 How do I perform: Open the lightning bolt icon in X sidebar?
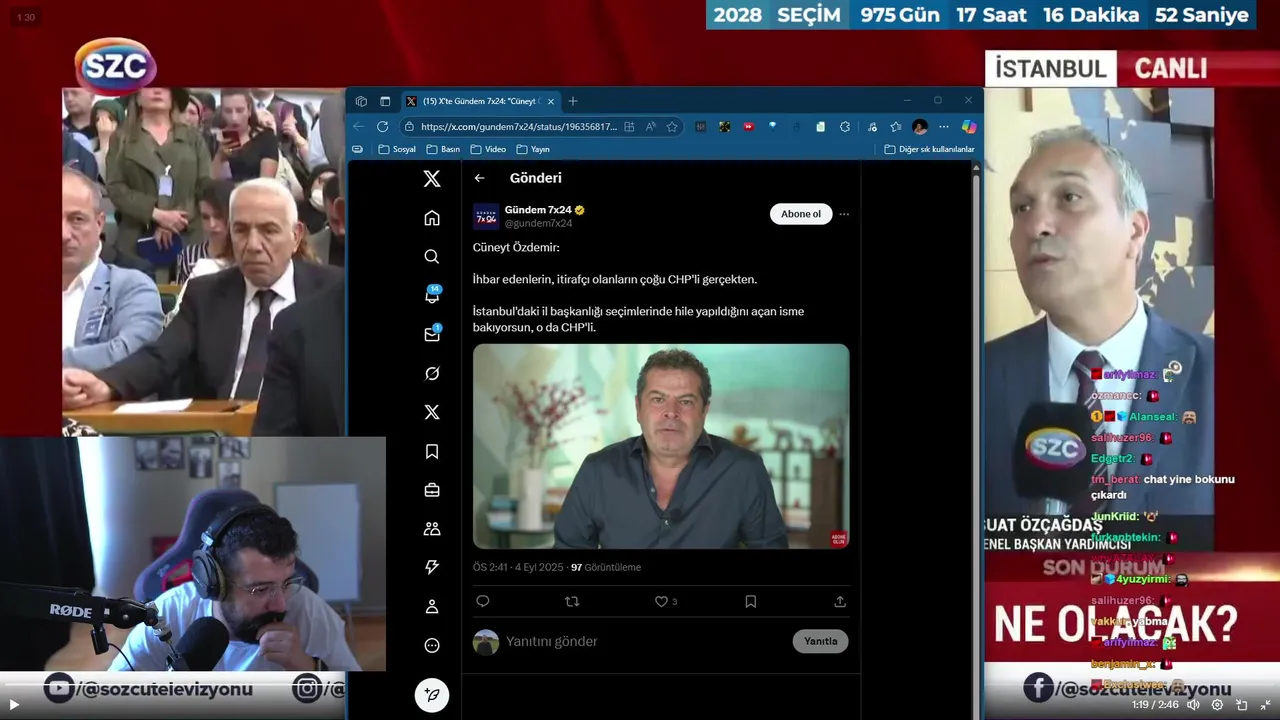432,567
